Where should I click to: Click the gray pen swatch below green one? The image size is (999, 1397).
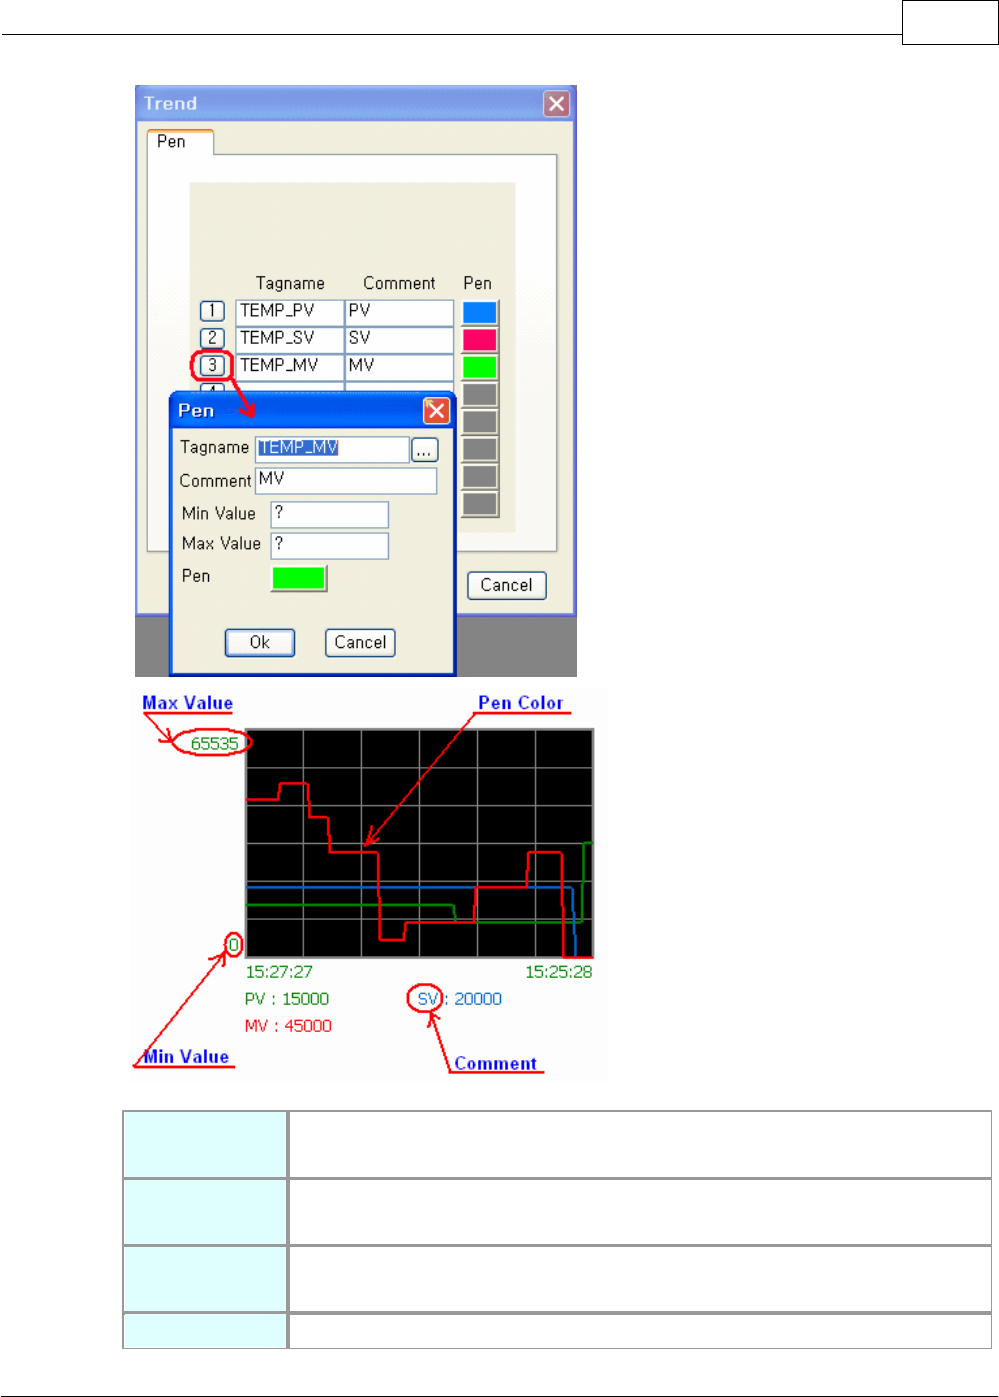480,394
